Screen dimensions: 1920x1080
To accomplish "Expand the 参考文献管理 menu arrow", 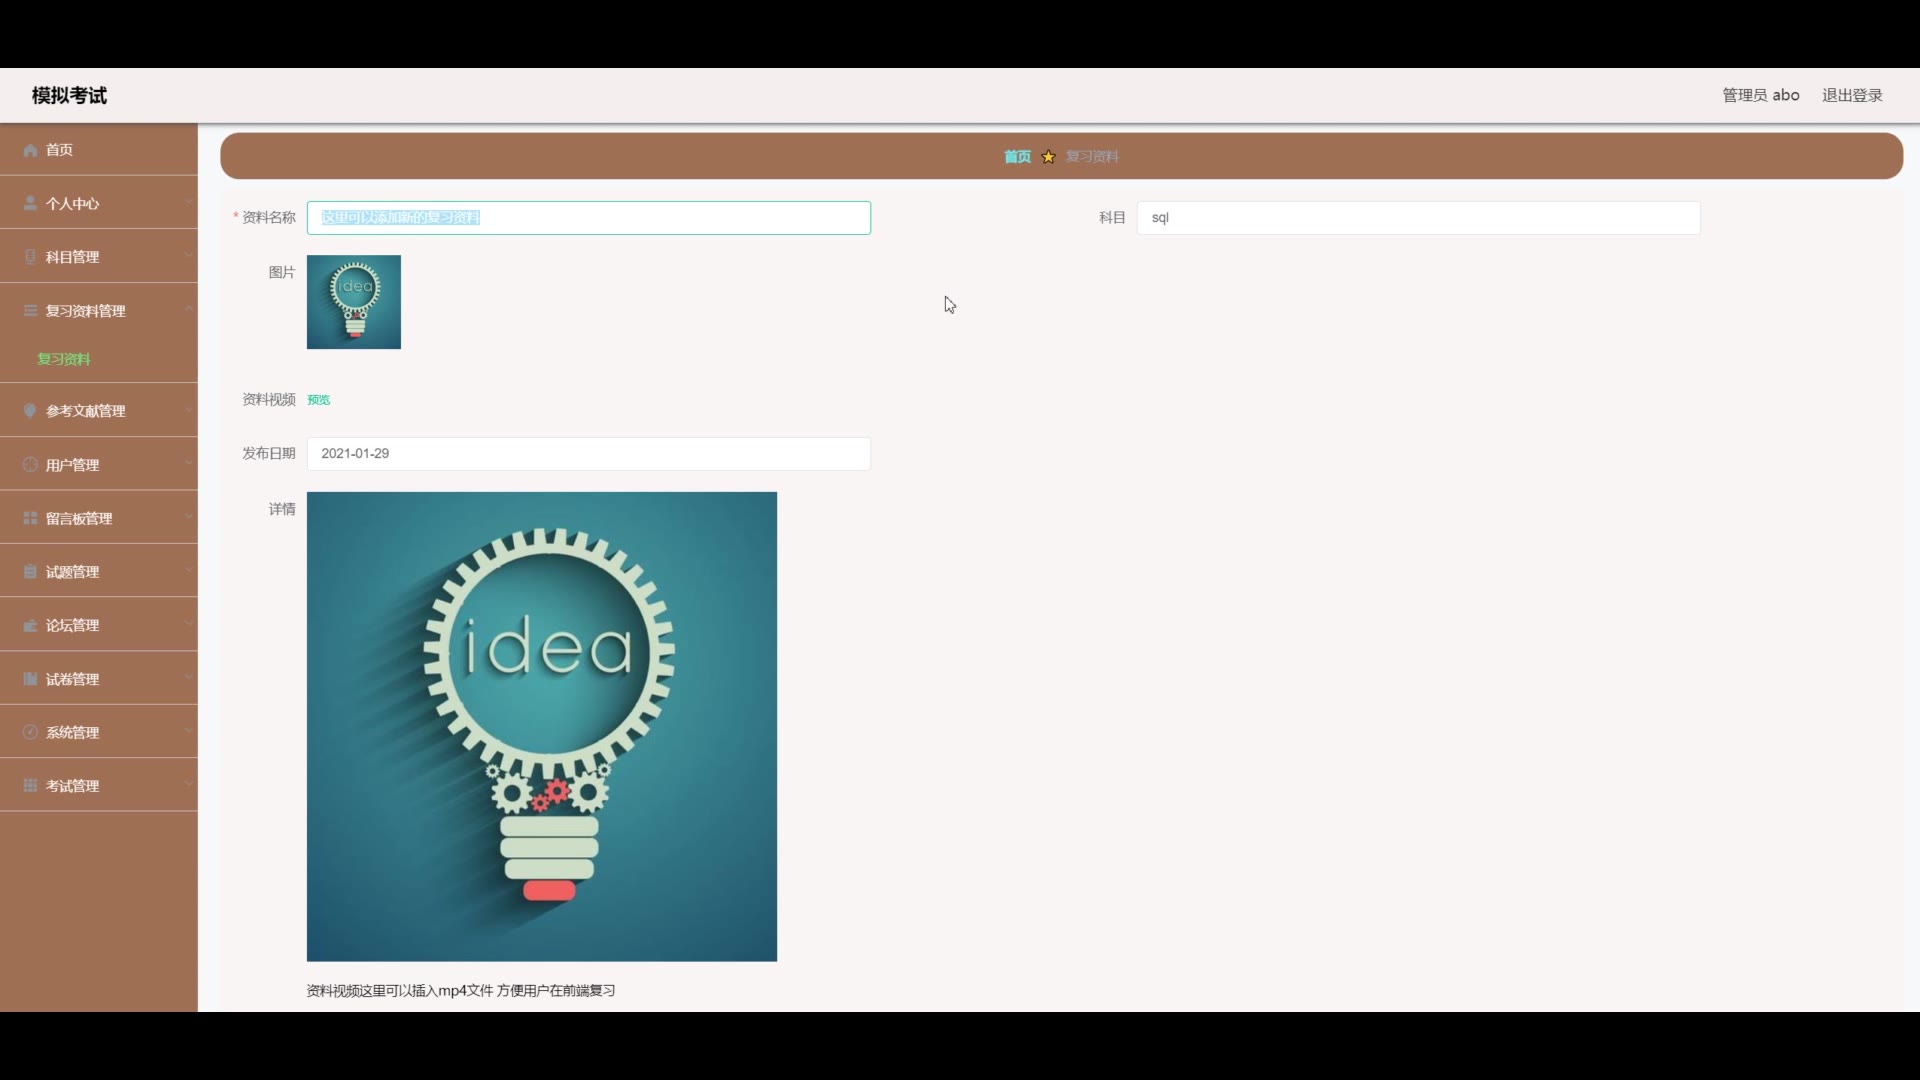I will coord(188,410).
